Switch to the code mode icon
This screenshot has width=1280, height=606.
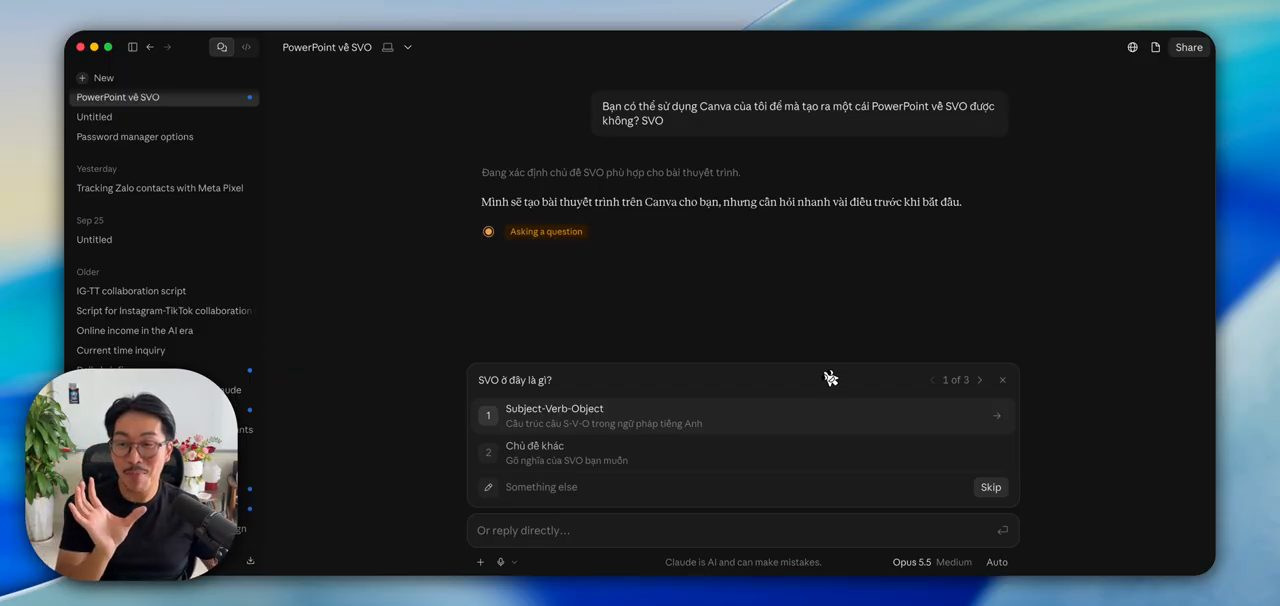246,47
